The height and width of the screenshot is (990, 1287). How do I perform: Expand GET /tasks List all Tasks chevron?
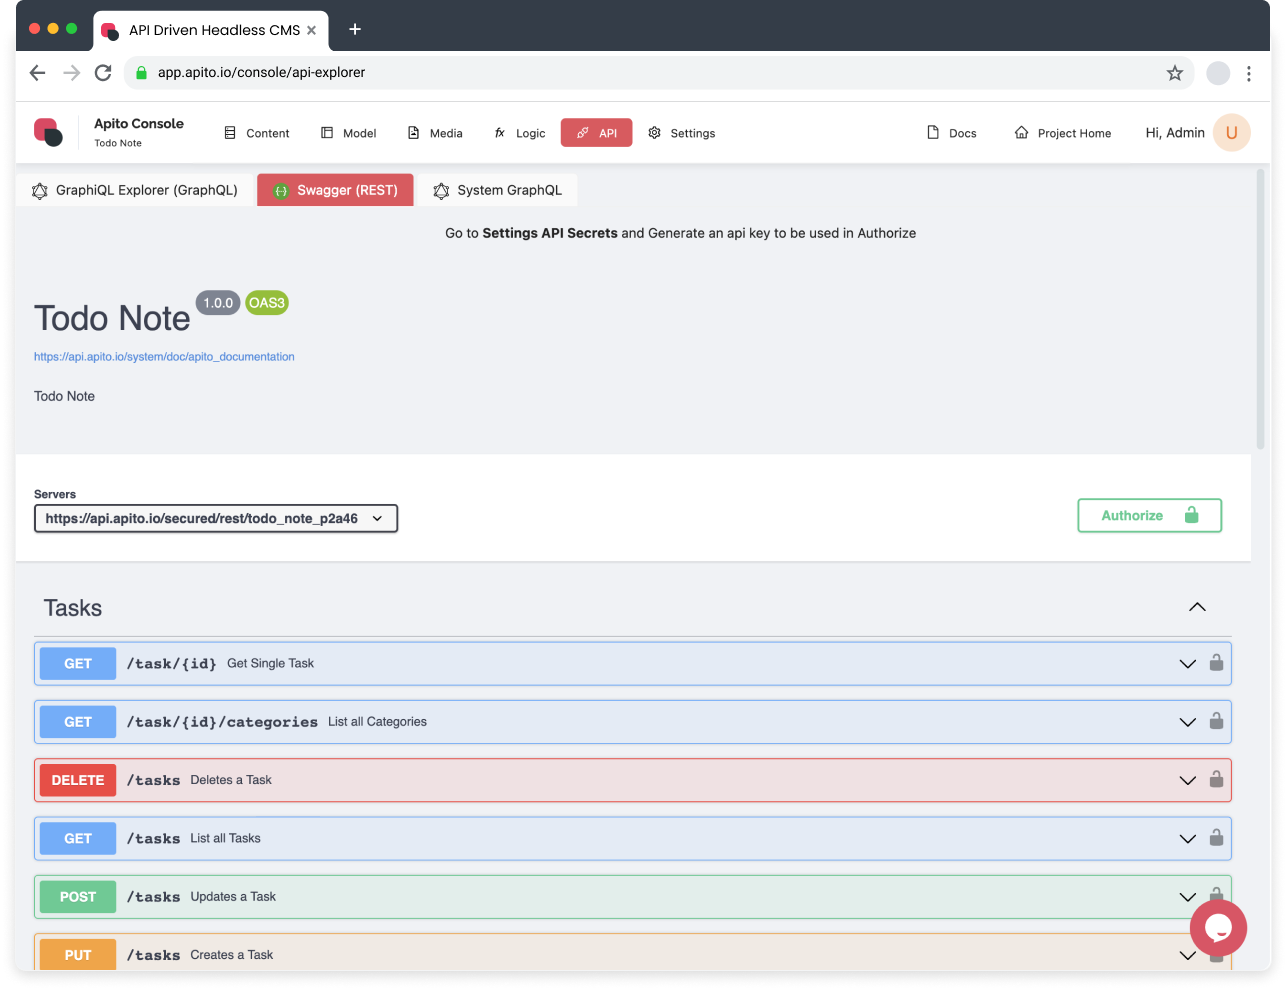tap(1188, 839)
